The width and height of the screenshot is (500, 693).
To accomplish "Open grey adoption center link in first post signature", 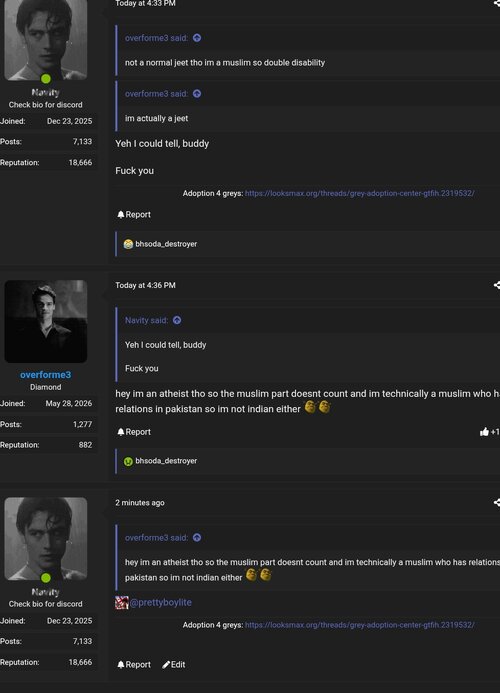I will pos(359,193).
